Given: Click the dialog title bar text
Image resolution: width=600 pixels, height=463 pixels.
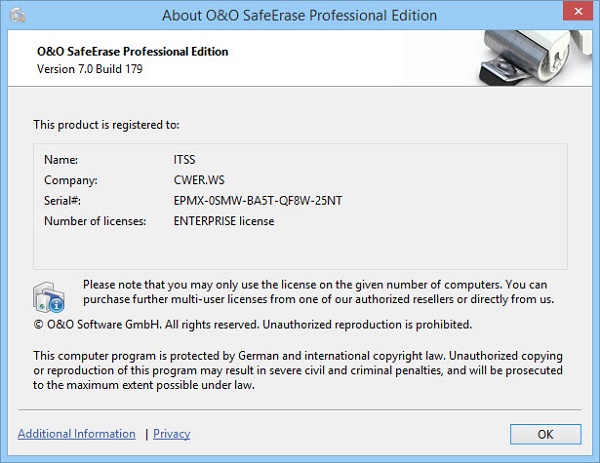Looking at the screenshot, I should (x=299, y=16).
